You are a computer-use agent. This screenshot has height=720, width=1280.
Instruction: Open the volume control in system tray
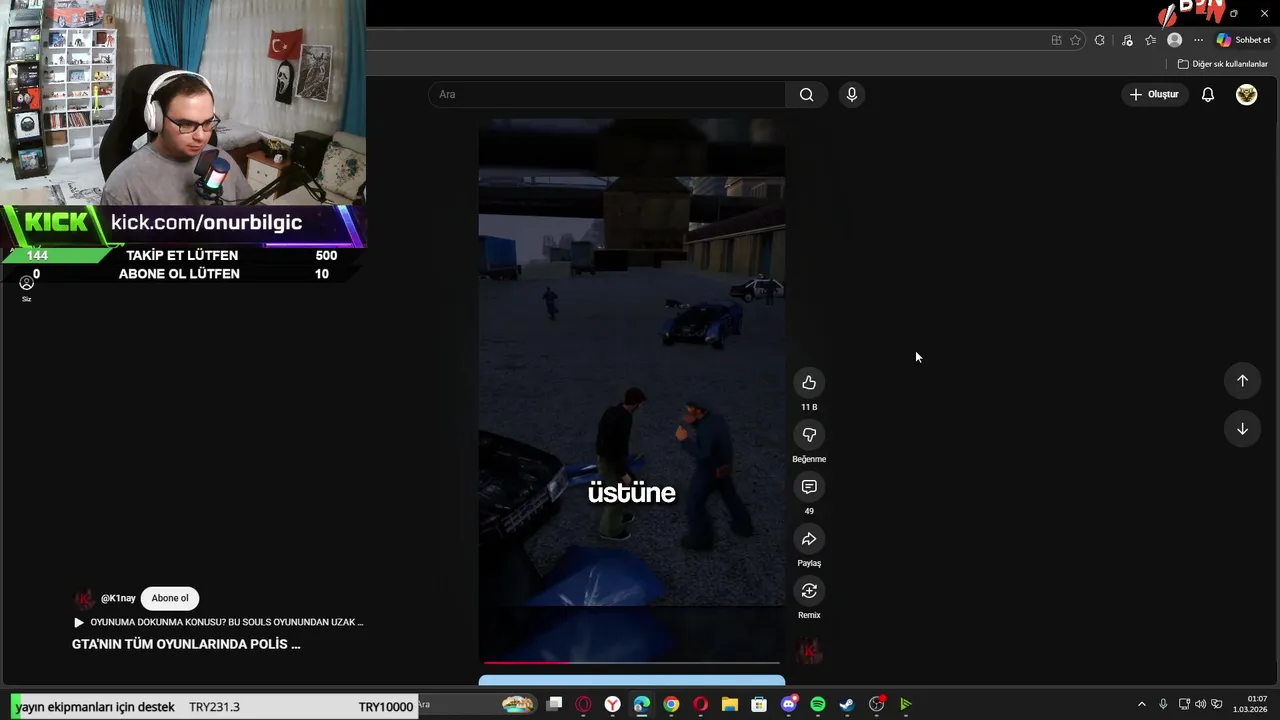tap(1200, 704)
